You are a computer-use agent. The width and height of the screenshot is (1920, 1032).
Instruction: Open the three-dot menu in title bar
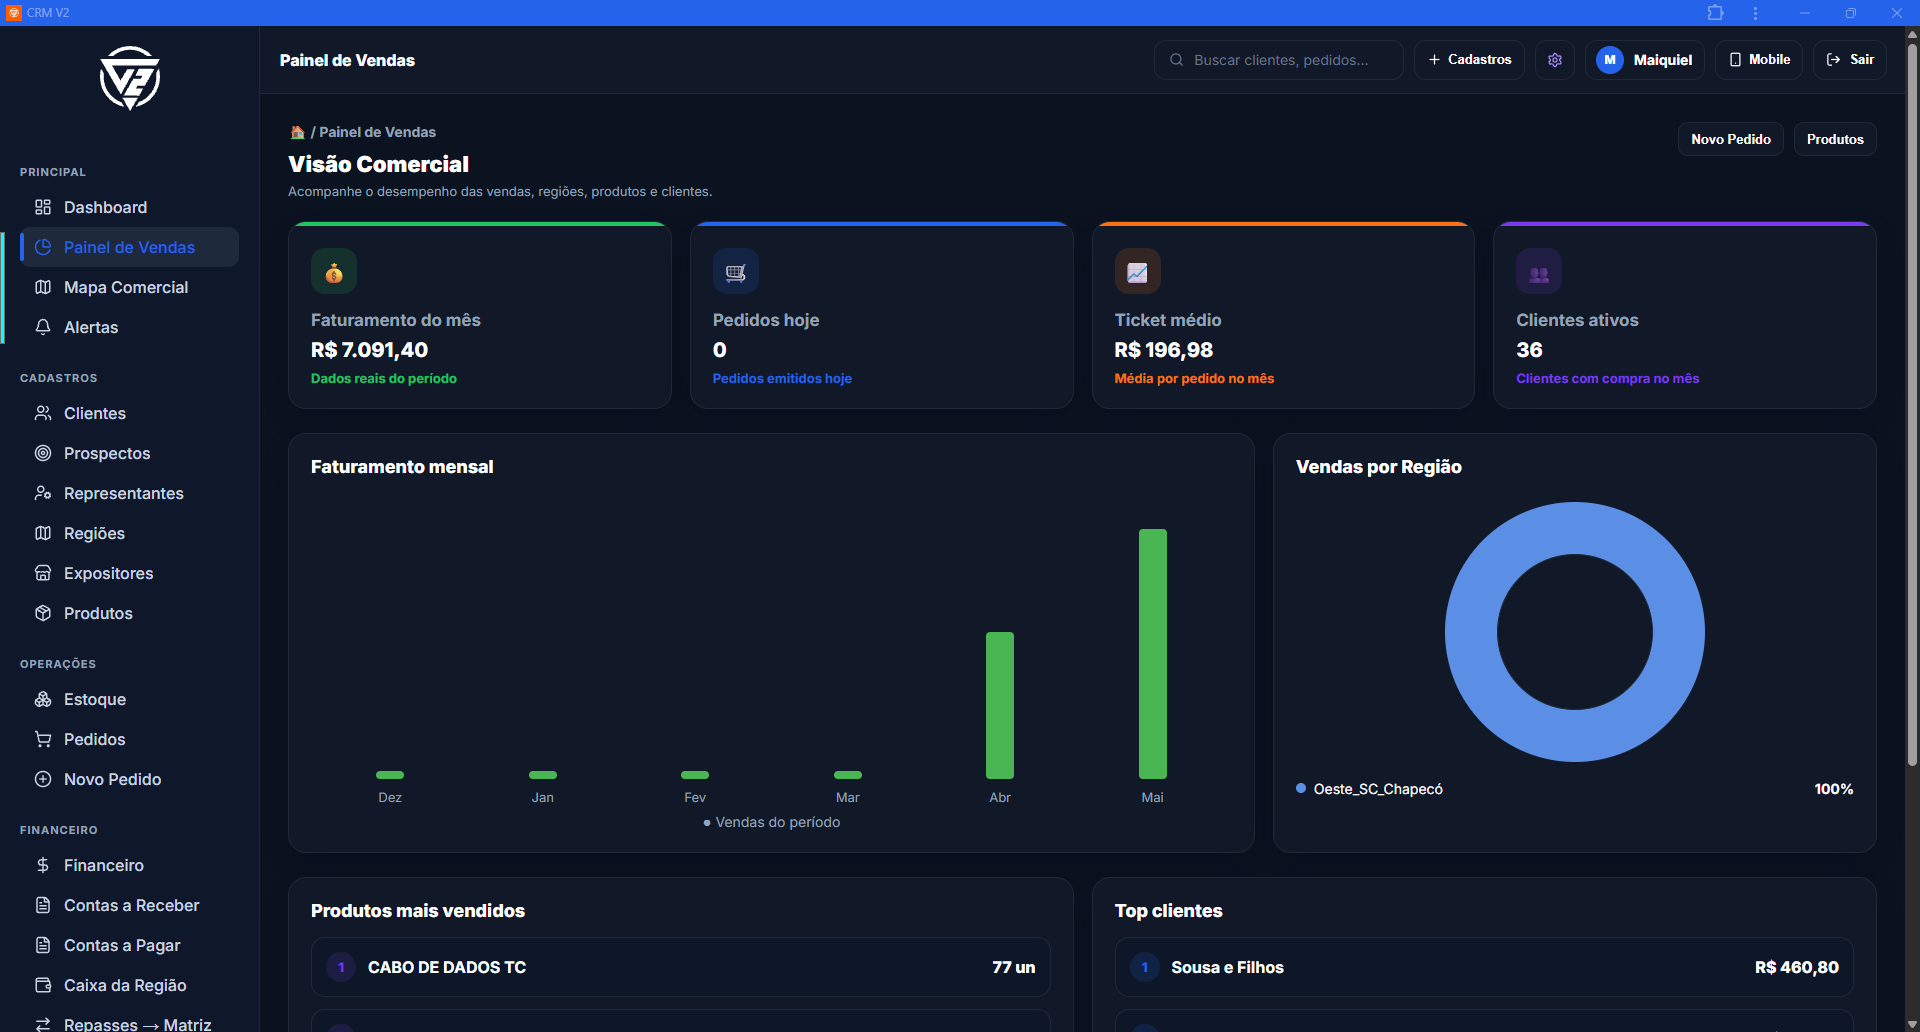click(x=1755, y=13)
